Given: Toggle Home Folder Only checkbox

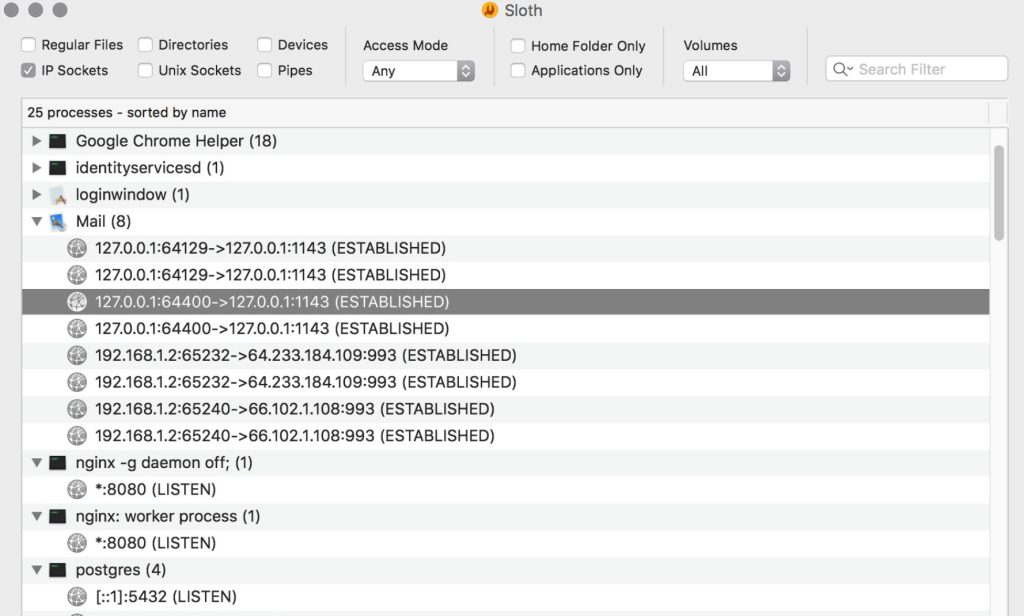Looking at the screenshot, I should [517, 46].
